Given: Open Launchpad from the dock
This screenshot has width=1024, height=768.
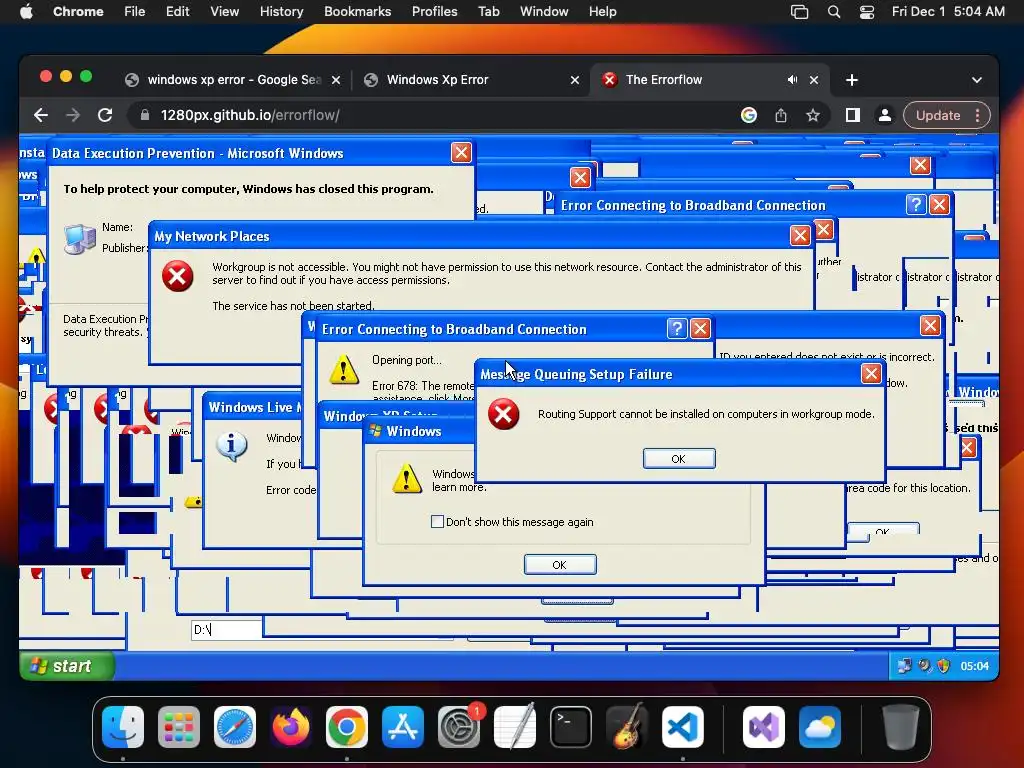Looking at the screenshot, I should click(179, 727).
